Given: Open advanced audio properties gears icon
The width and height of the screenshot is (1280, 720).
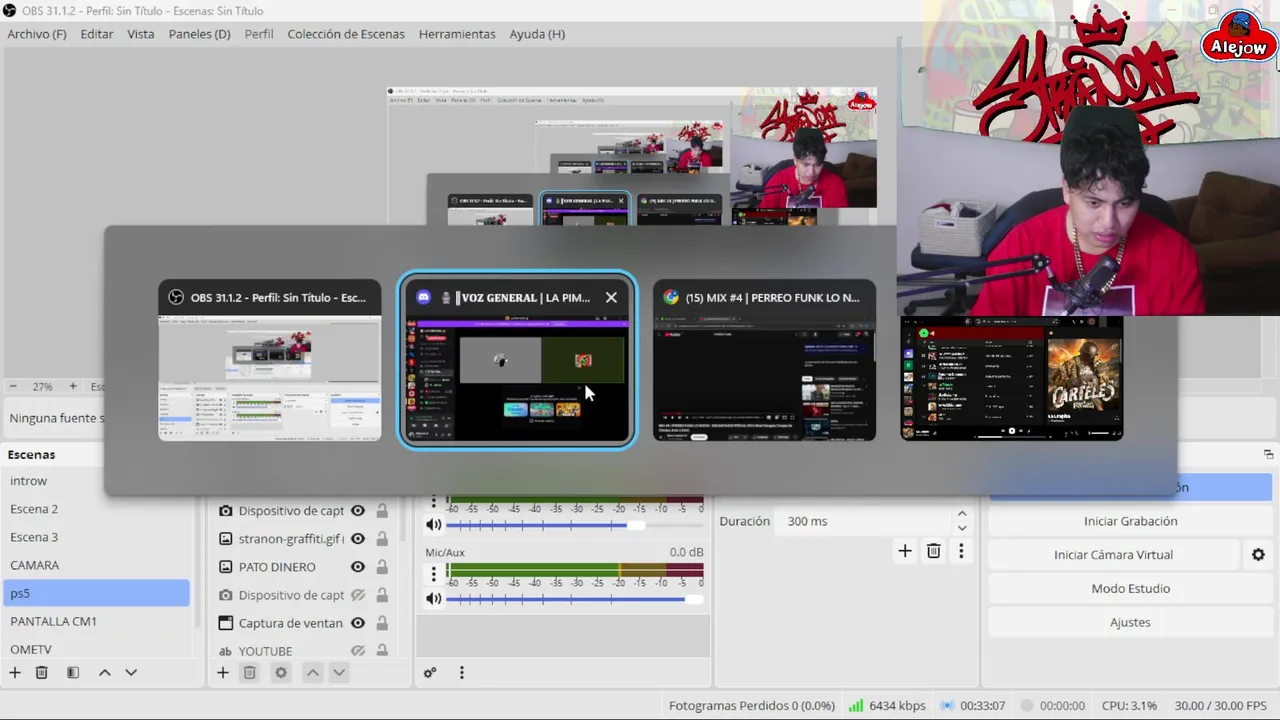Looking at the screenshot, I should coord(430,673).
